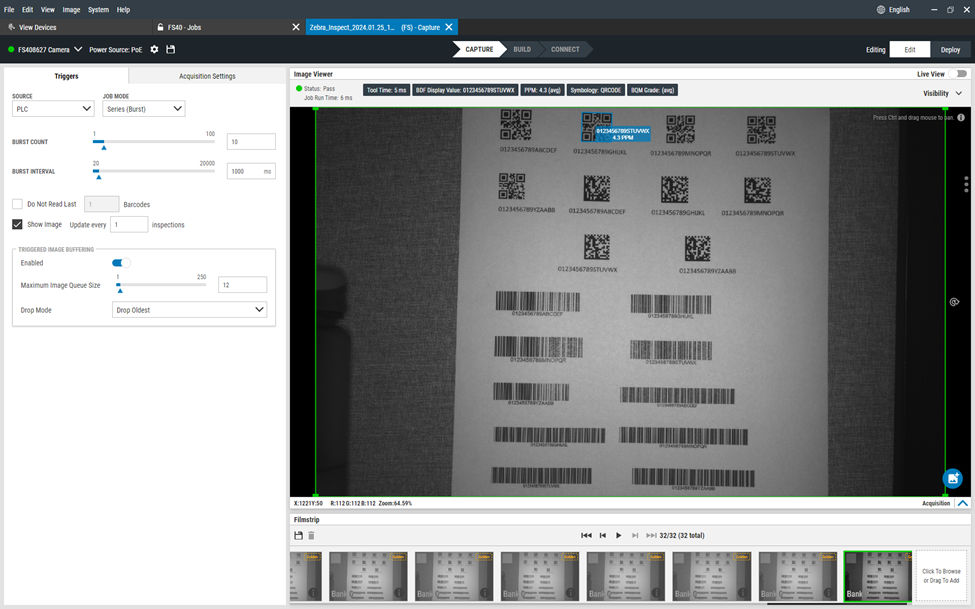Click the Maximum Image Queue Size field
Screen dimensions: 975x609
click(x=243, y=284)
